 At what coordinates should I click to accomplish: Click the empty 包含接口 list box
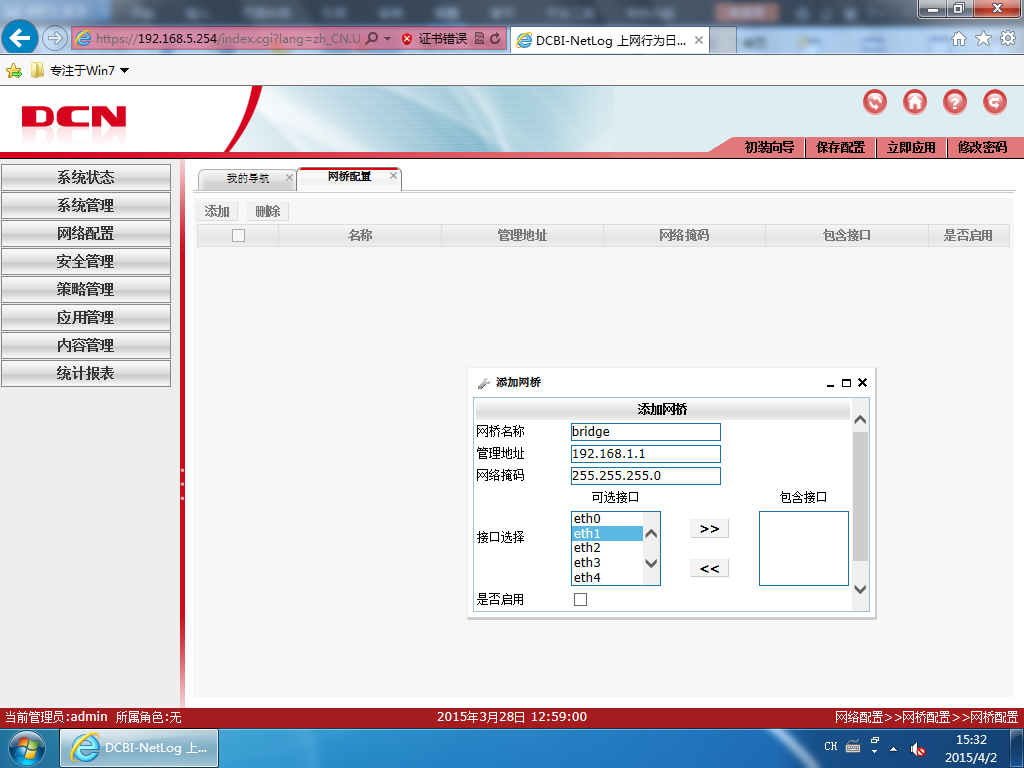coord(804,549)
